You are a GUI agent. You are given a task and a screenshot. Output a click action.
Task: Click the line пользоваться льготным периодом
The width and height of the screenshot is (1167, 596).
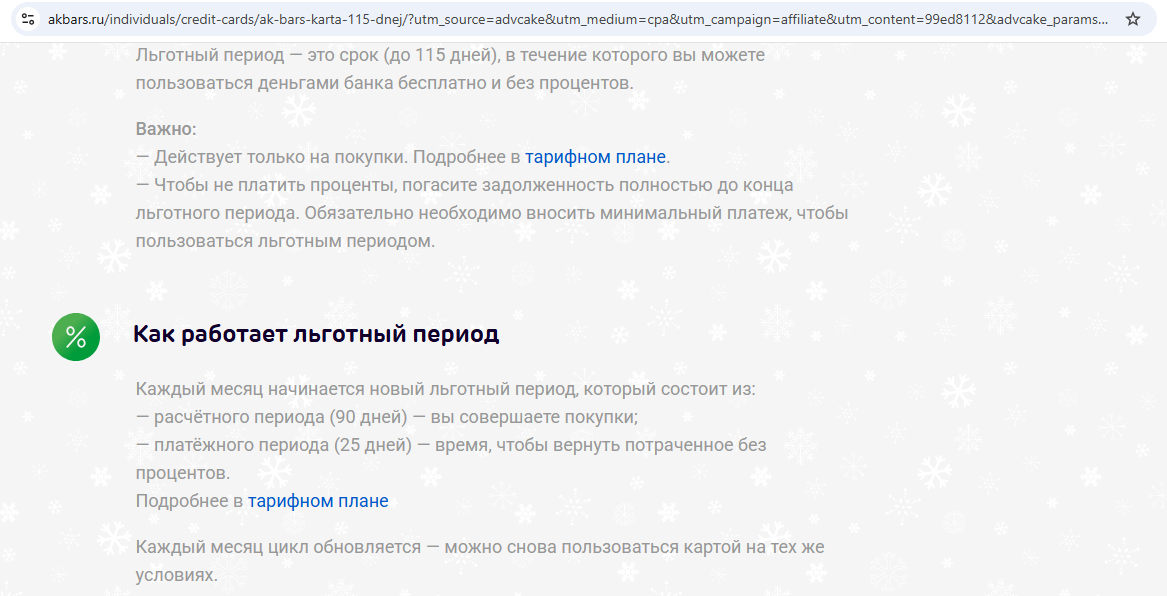(x=285, y=241)
